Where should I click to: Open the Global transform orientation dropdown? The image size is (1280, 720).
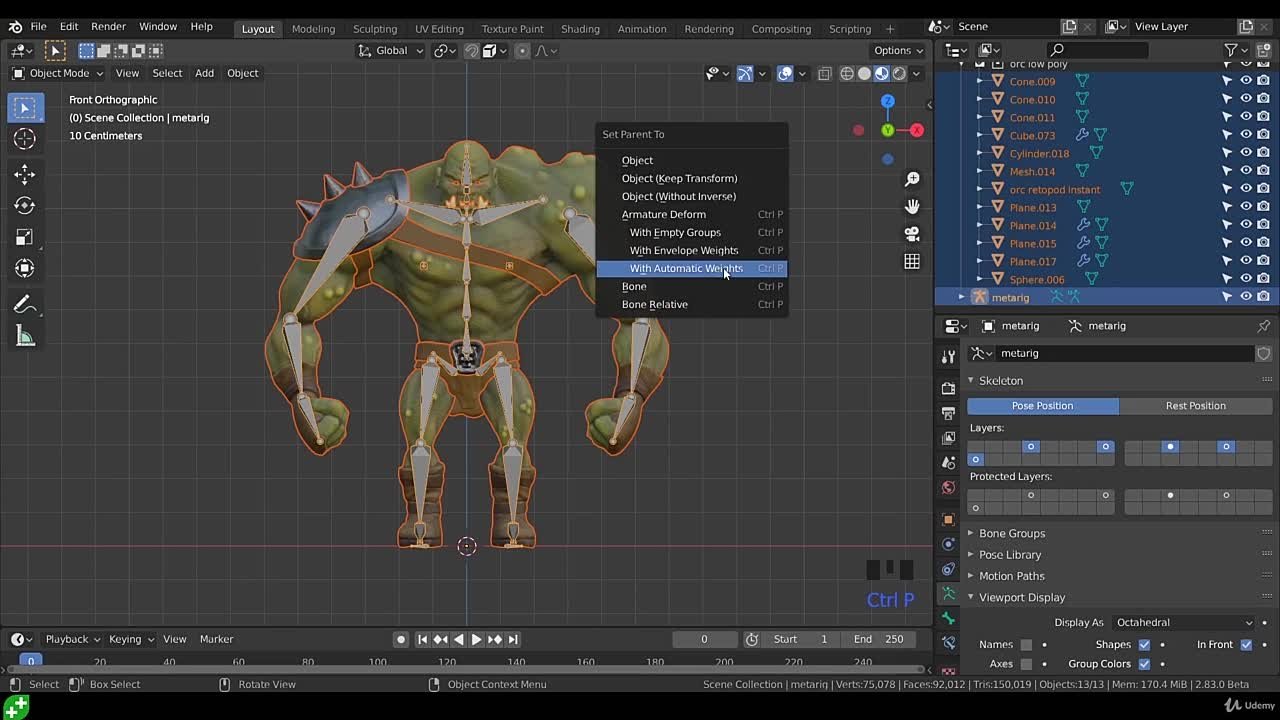click(x=392, y=51)
